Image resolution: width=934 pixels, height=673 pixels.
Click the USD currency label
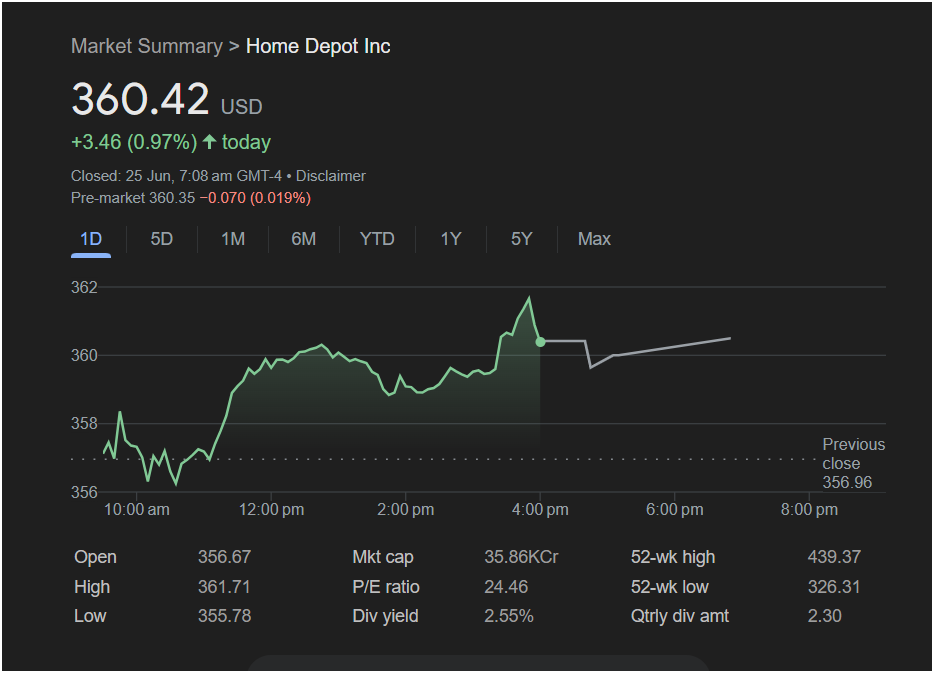tap(241, 107)
